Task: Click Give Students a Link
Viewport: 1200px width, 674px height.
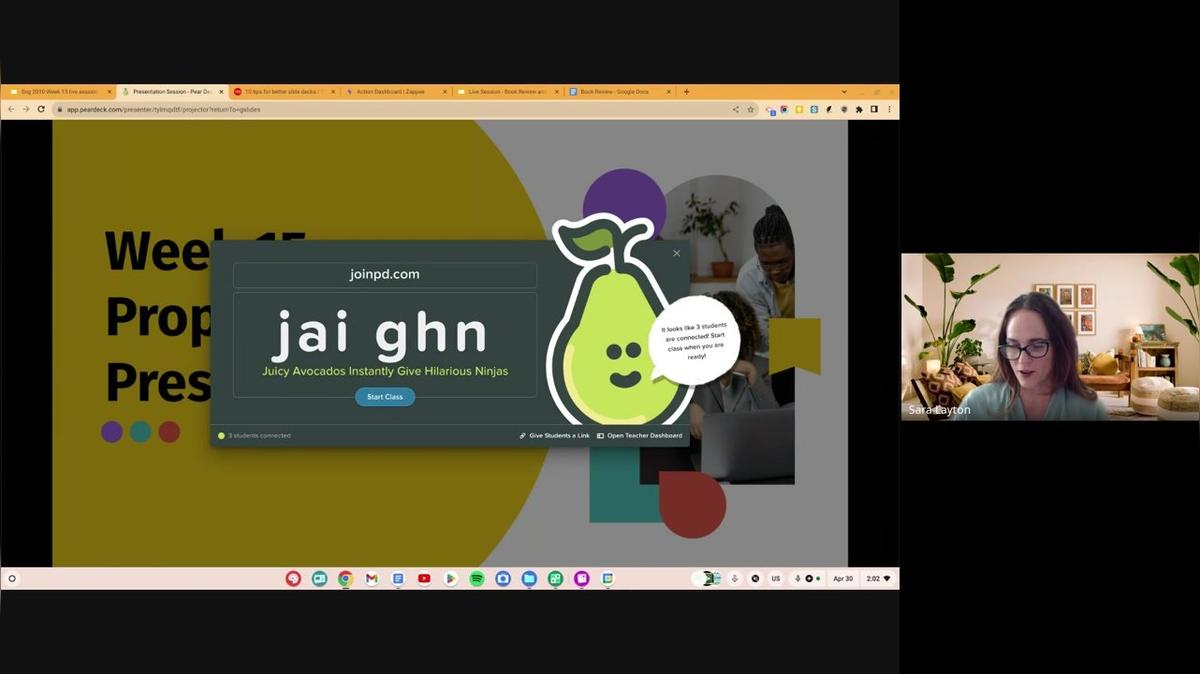Action: (x=554, y=436)
